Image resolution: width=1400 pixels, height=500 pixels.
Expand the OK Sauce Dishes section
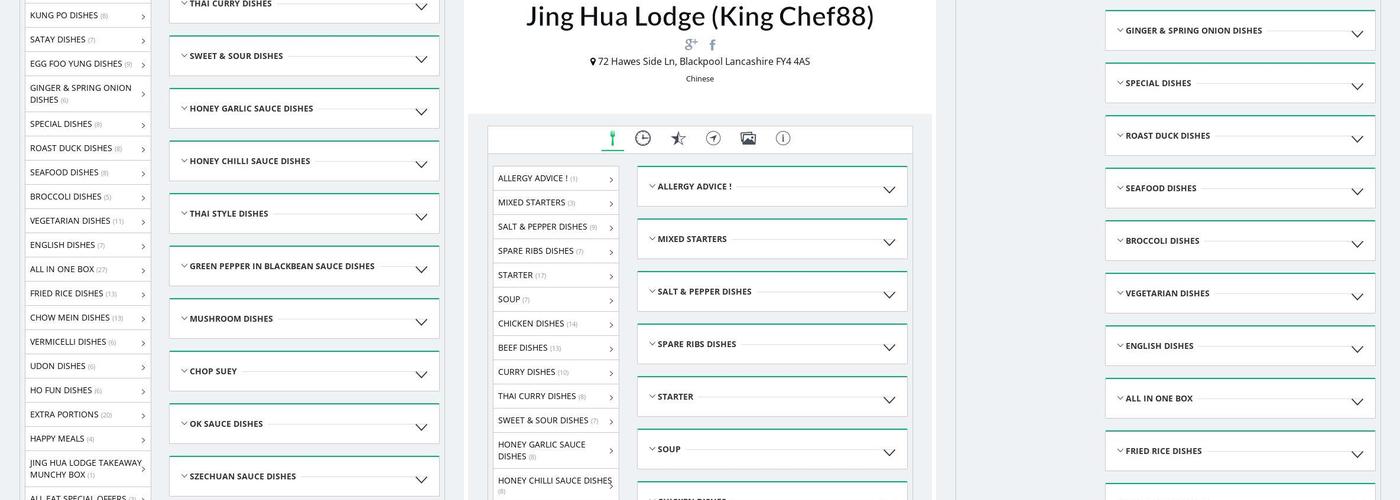304,424
